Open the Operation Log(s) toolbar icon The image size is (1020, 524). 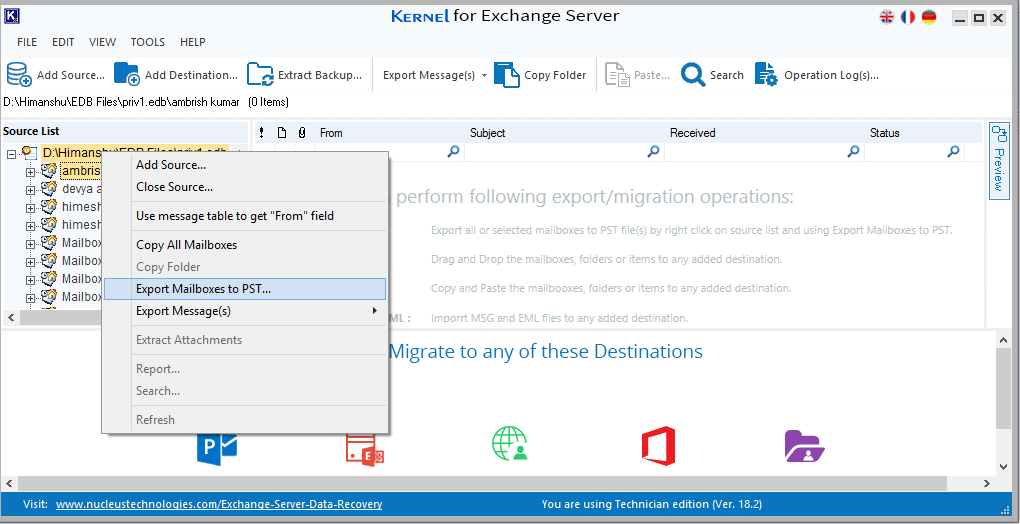[x=766, y=75]
